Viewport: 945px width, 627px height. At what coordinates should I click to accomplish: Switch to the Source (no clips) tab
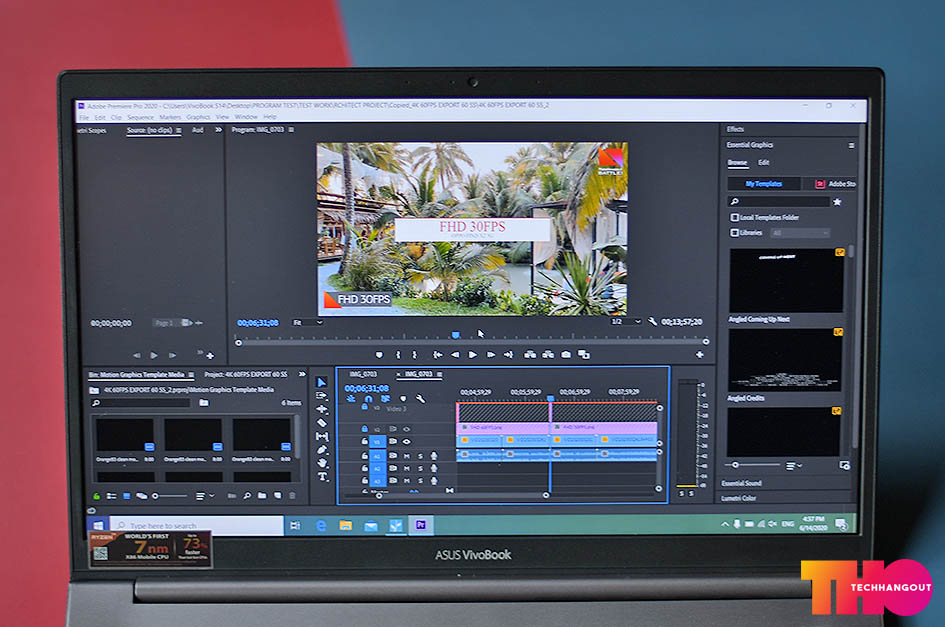click(149, 130)
